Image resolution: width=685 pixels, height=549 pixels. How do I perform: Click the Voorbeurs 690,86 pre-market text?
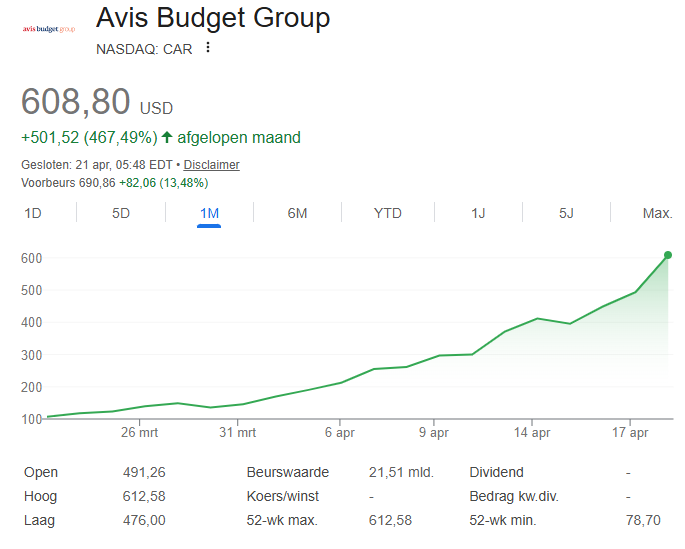click(68, 183)
